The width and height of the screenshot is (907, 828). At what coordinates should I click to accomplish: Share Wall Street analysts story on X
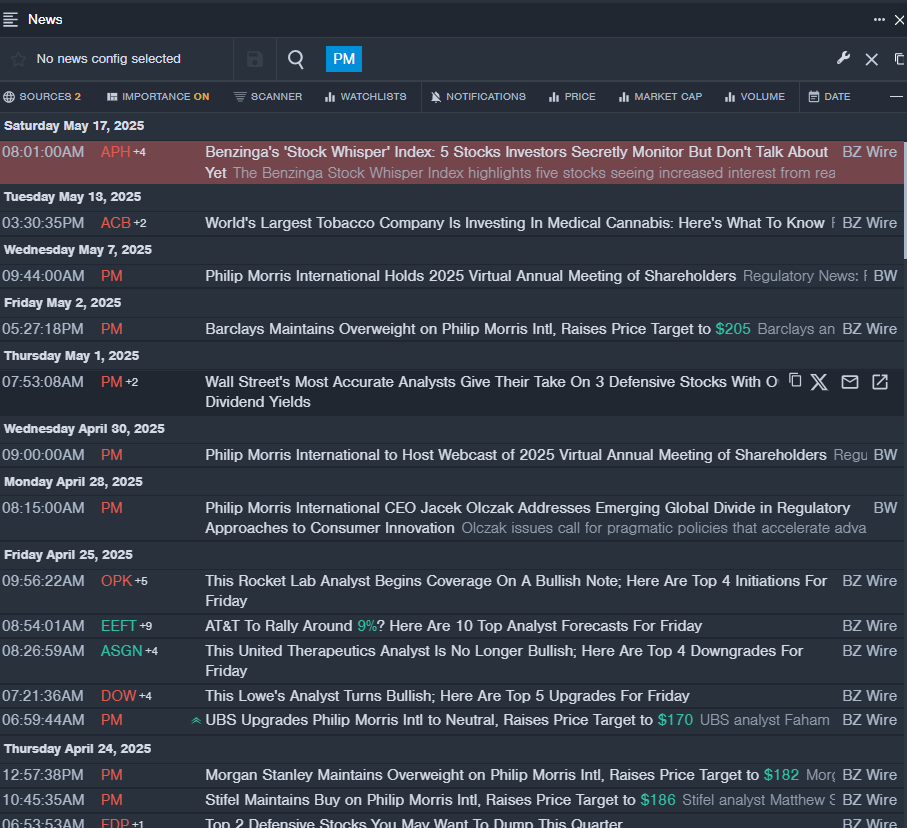tap(819, 382)
